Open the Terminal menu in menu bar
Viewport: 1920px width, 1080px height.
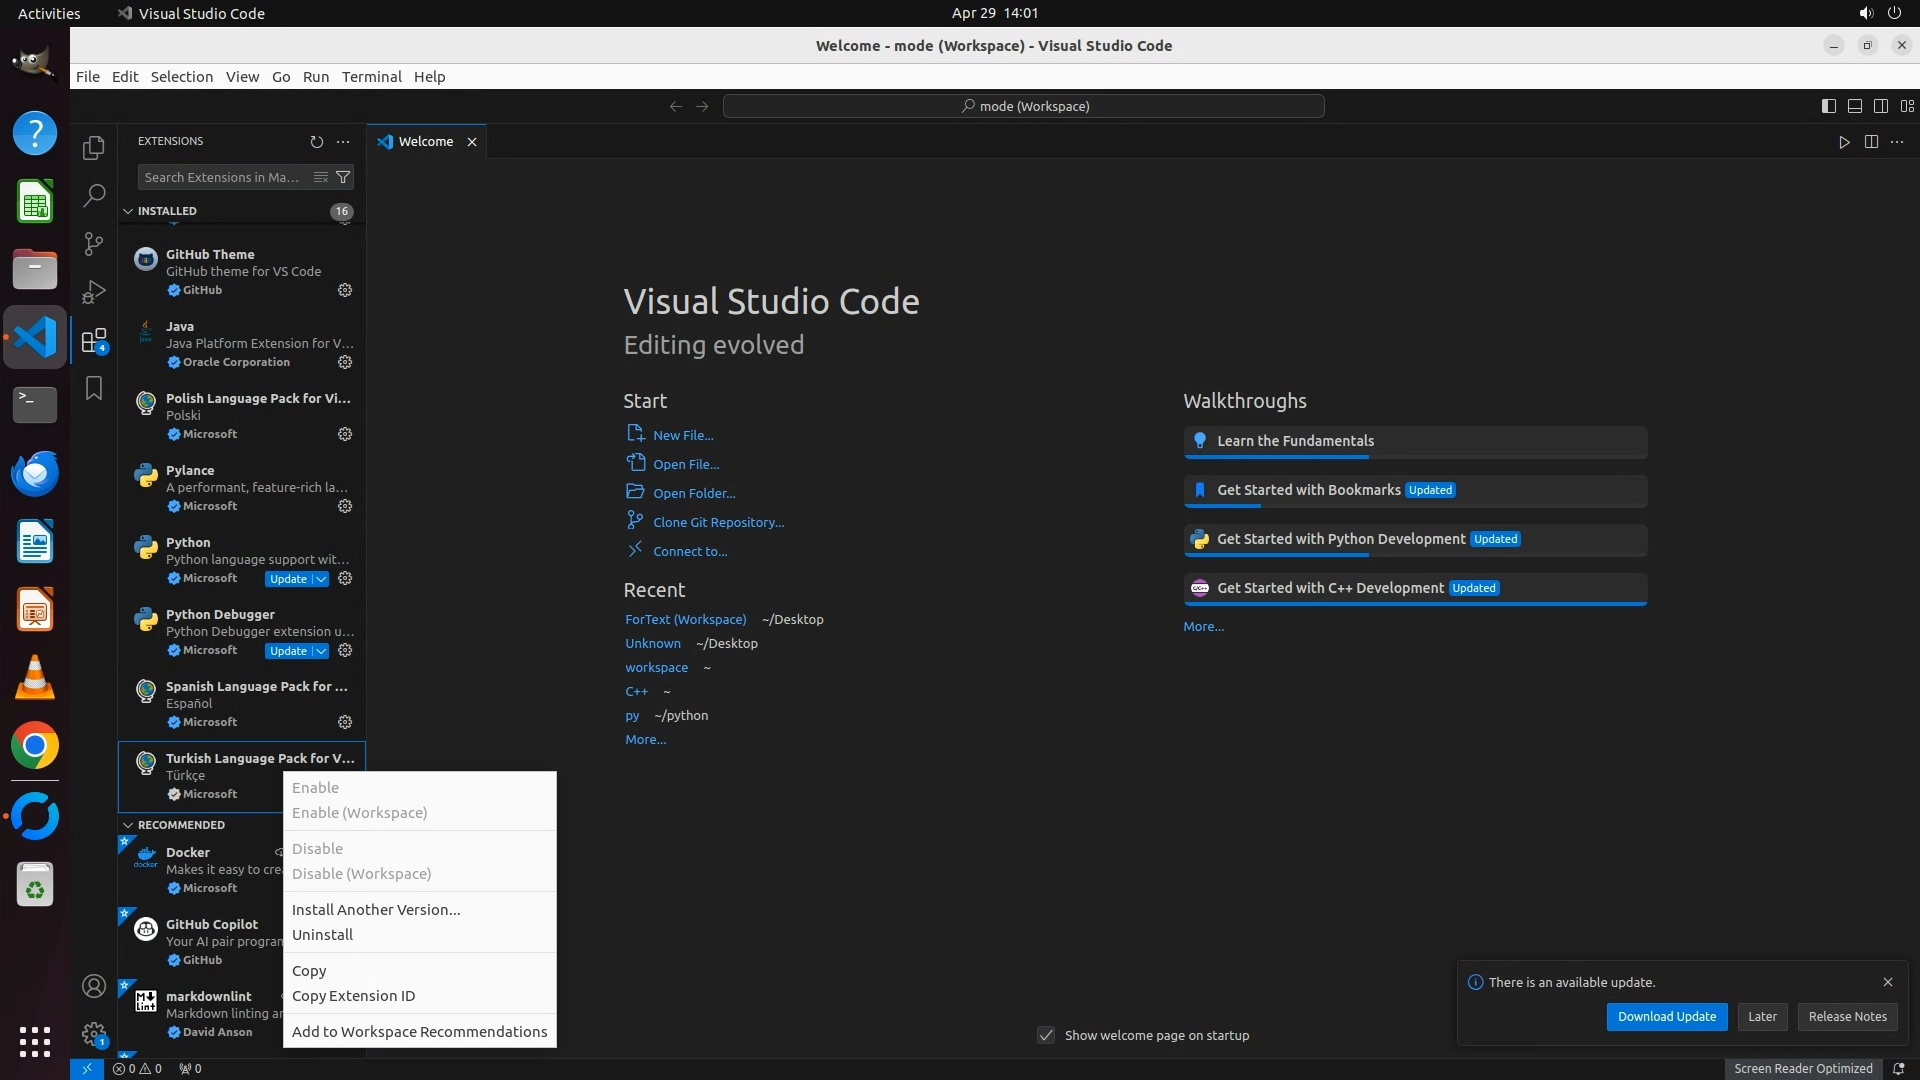point(371,77)
